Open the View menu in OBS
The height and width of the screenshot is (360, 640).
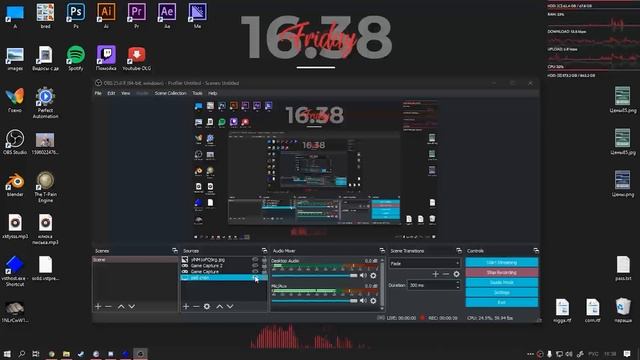click(x=125, y=93)
